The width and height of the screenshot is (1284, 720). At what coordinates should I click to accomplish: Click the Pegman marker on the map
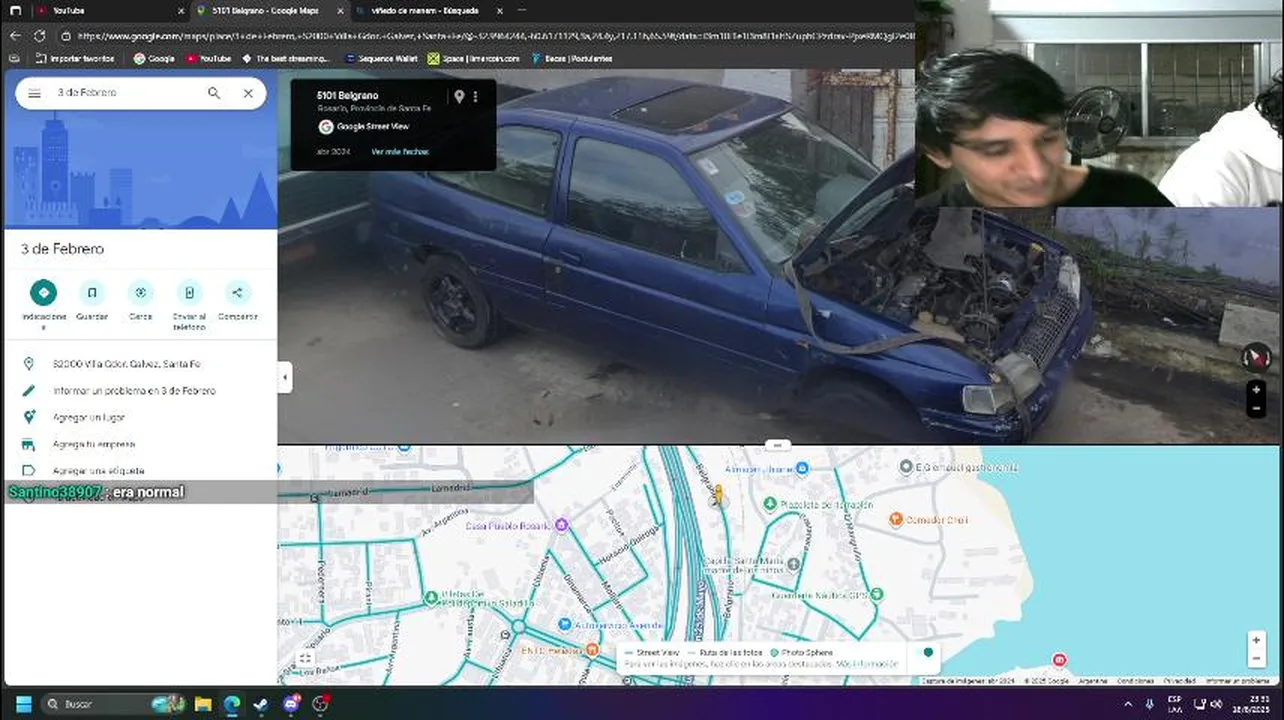(717, 494)
